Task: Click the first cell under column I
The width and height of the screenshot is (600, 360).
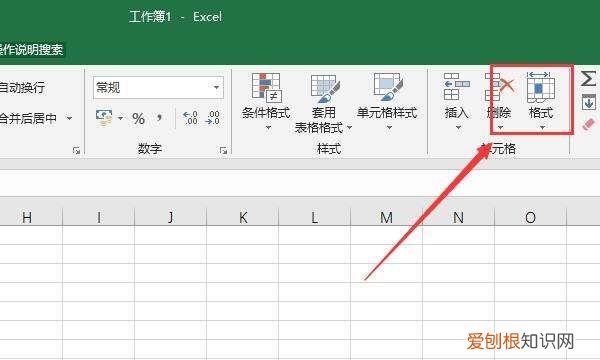Action: tap(99, 235)
